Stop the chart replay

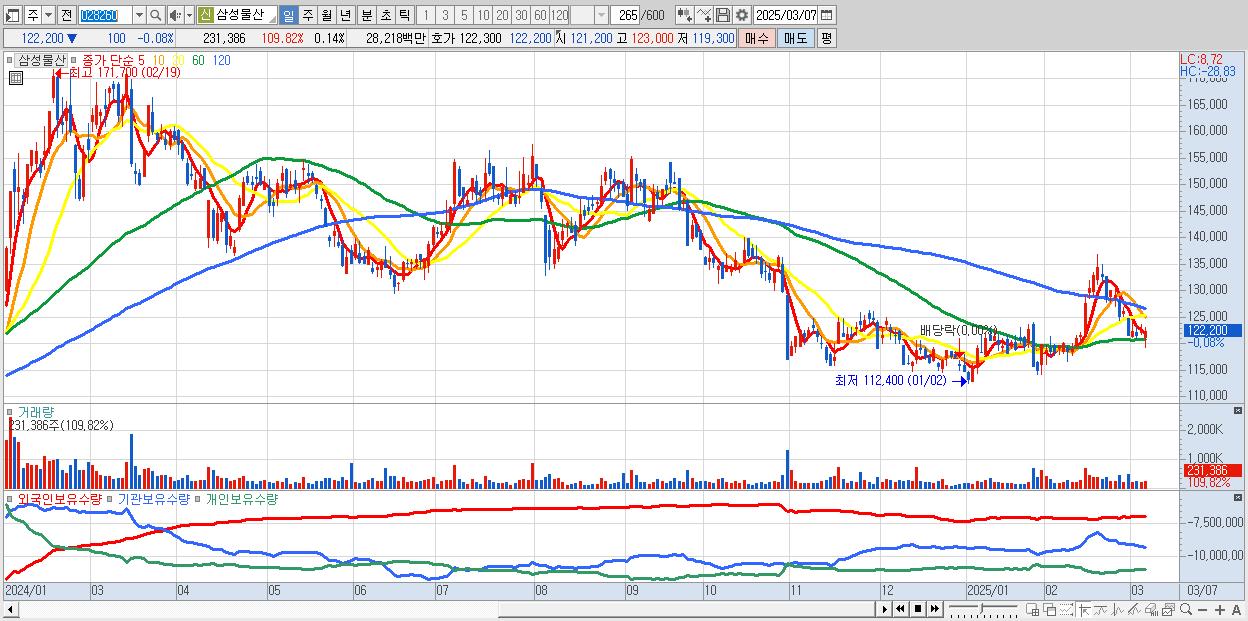[x=917, y=609]
